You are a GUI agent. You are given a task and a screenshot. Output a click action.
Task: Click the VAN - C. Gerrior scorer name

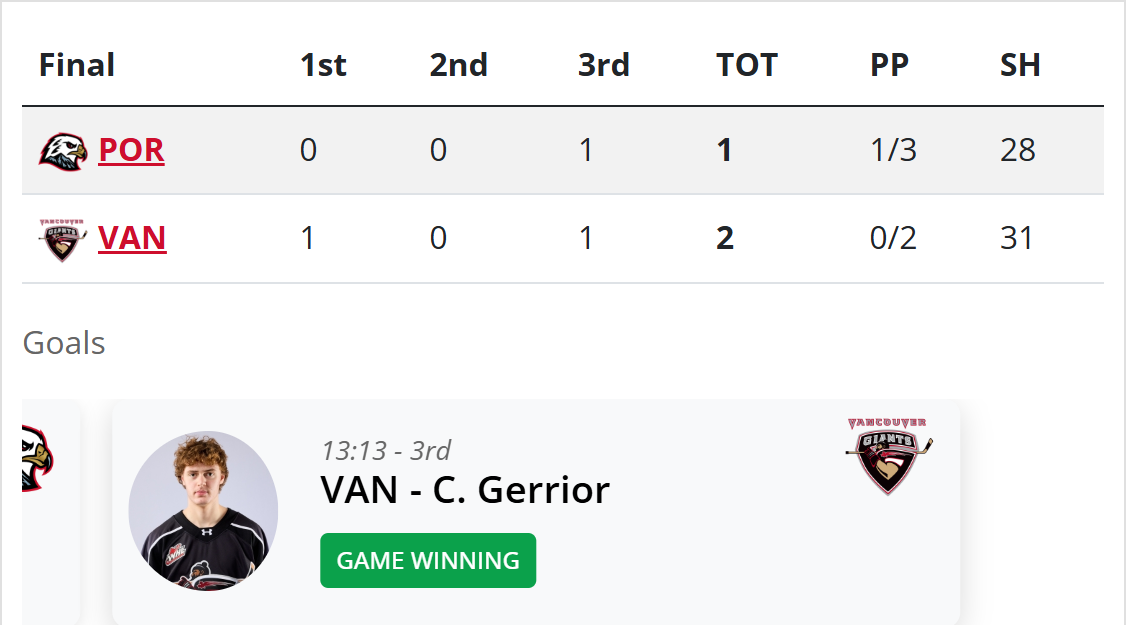click(465, 490)
